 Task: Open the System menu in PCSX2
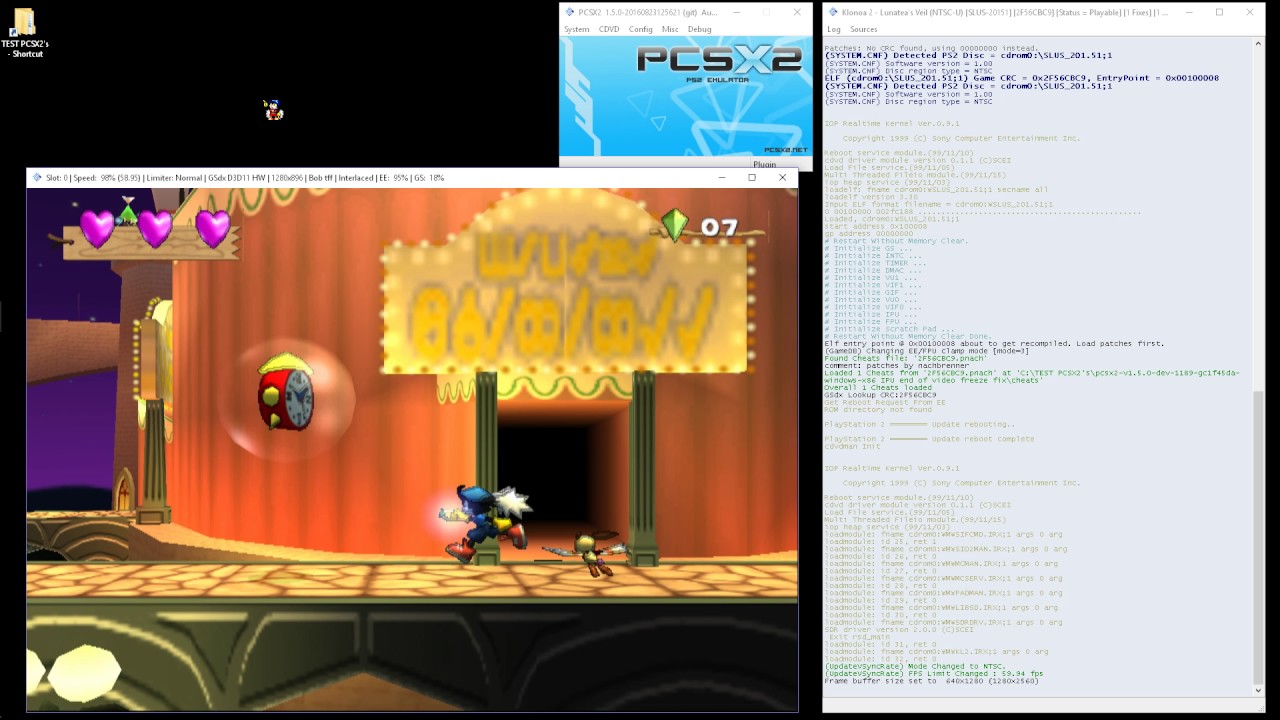coord(577,30)
